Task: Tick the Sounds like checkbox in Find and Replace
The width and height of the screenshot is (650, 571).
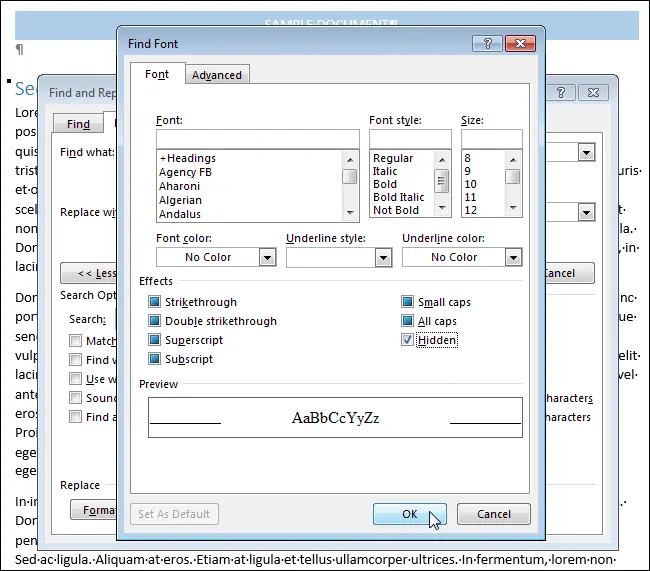Action: point(75,398)
